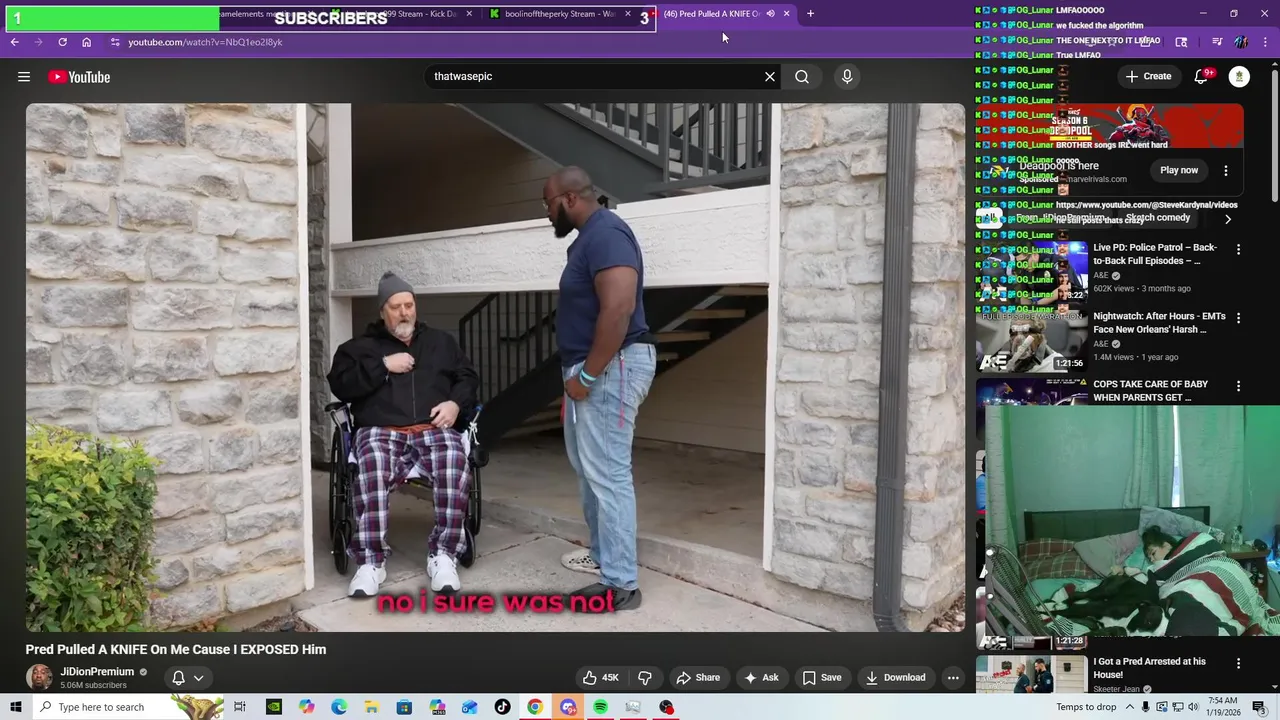The height and width of the screenshot is (720, 1280).
Task: Close the Pred Pulled A KNIFE tab
Action: [x=787, y=14]
